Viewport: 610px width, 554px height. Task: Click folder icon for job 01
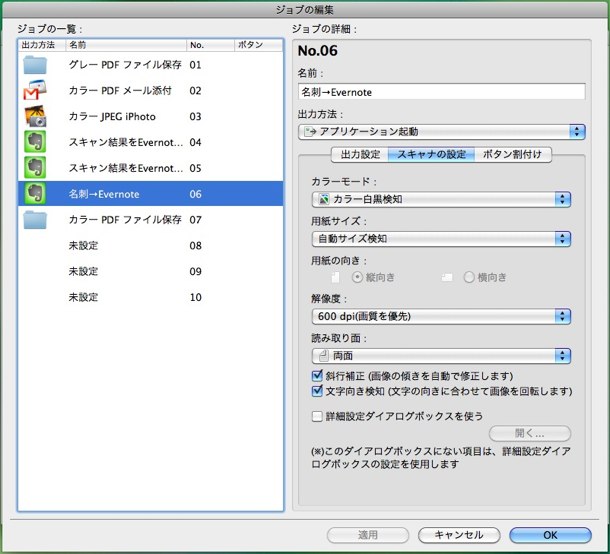pyautogui.click(x=35, y=65)
